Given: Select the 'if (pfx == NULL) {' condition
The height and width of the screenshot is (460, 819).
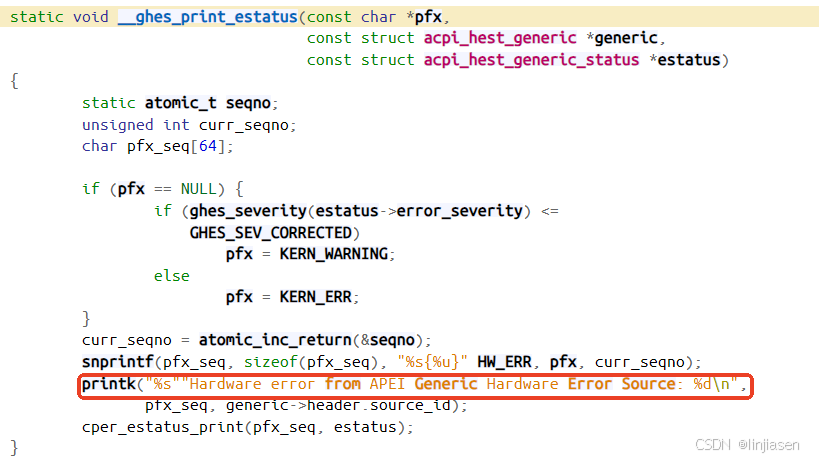Looking at the screenshot, I should (162, 189).
